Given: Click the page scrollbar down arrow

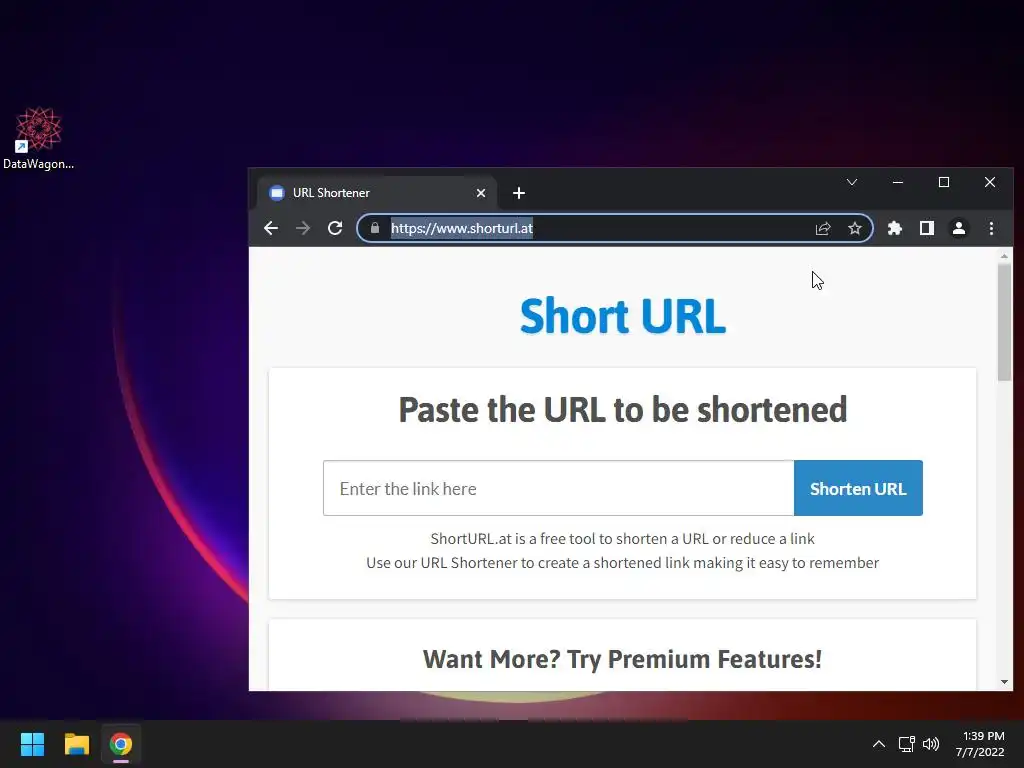Looking at the screenshot, I should click(x=1004, y=682).
